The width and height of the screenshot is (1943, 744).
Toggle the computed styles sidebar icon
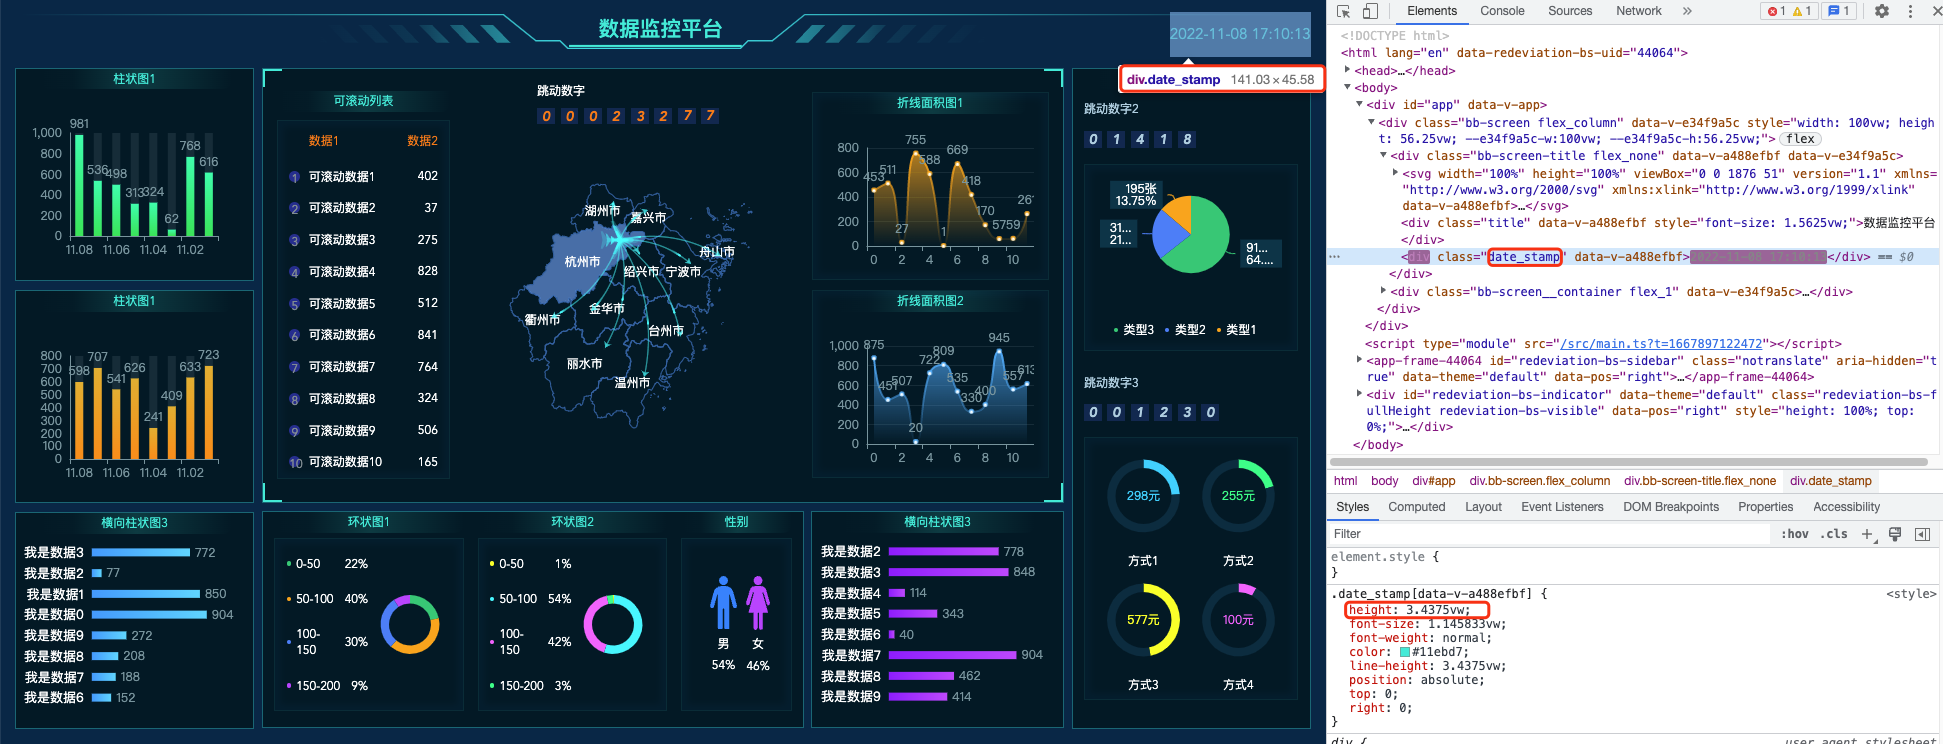(x=1922, y=535)
